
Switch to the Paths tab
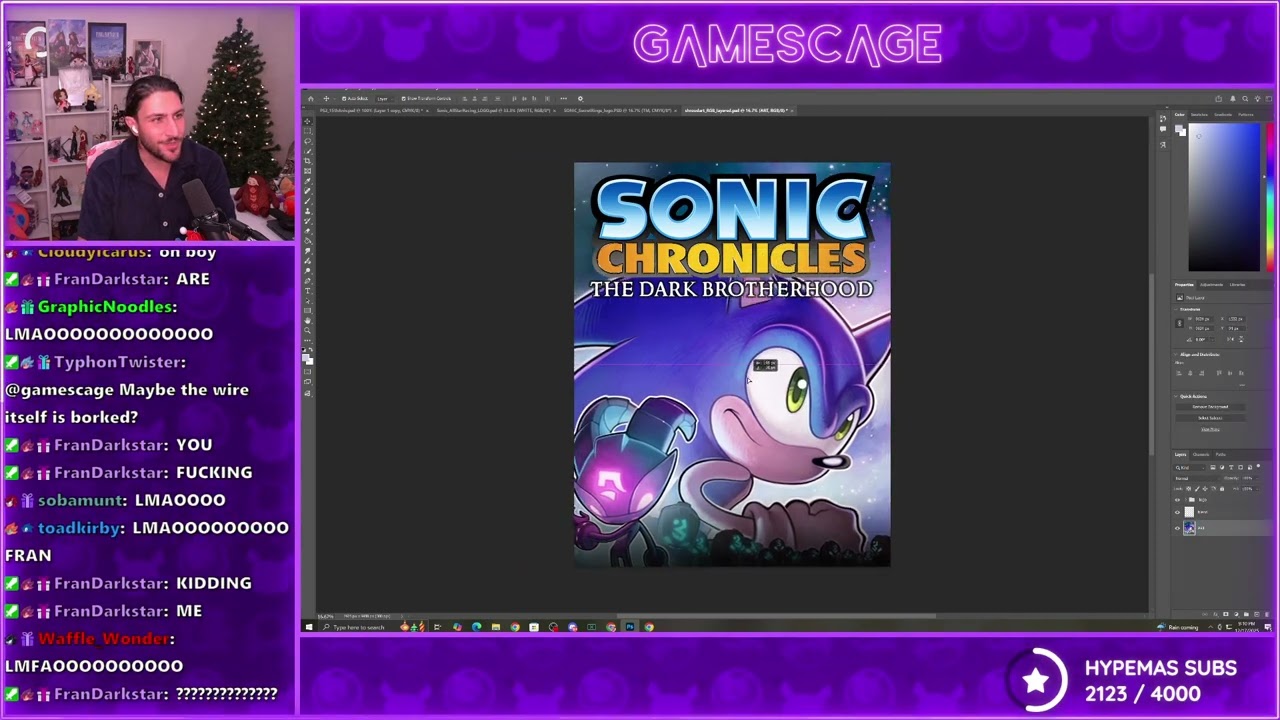pyautogui.click(x=1220, y=454)
